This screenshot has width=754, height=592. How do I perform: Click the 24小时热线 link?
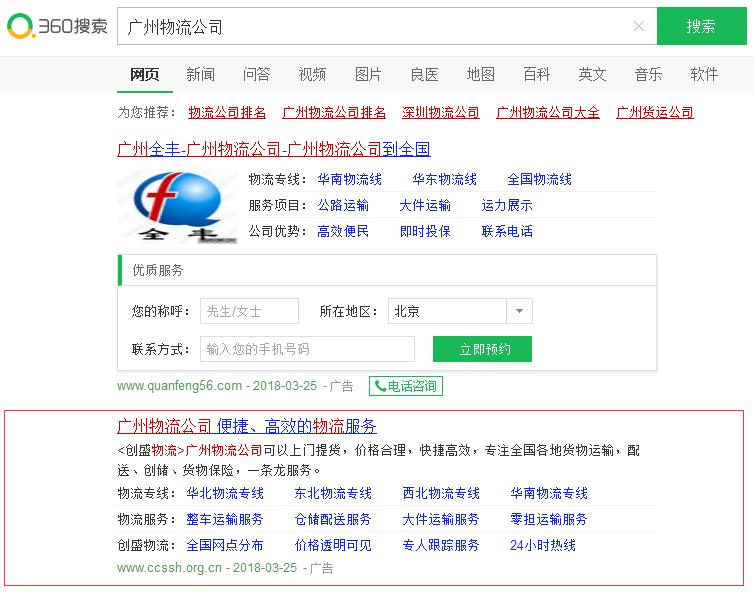click(542, 545)
